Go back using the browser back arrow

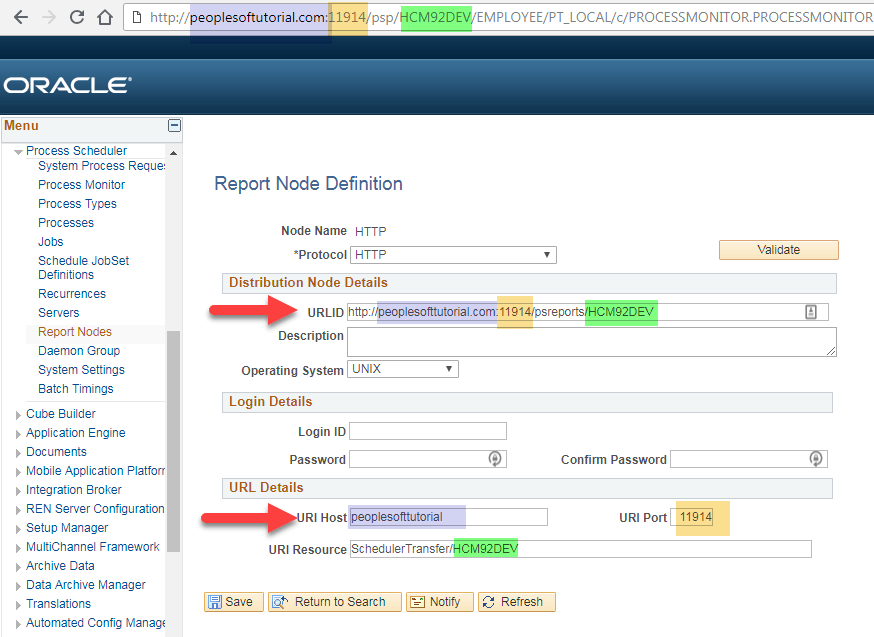pos(21,17)
